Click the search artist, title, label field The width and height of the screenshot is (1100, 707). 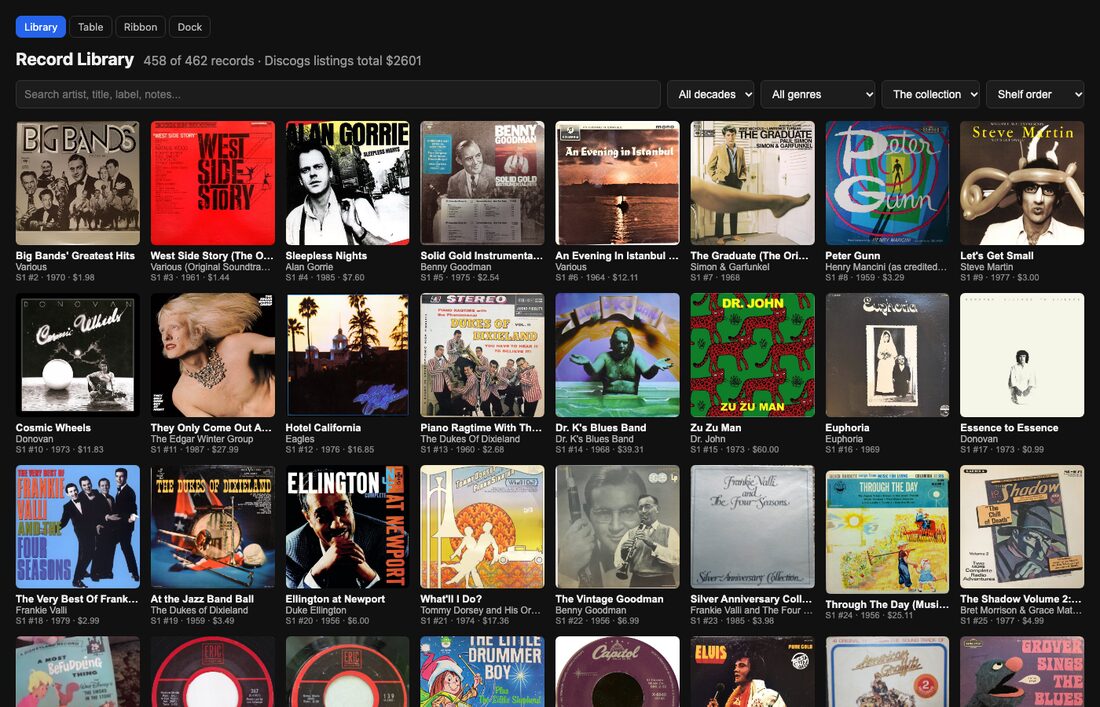(338, 94)
